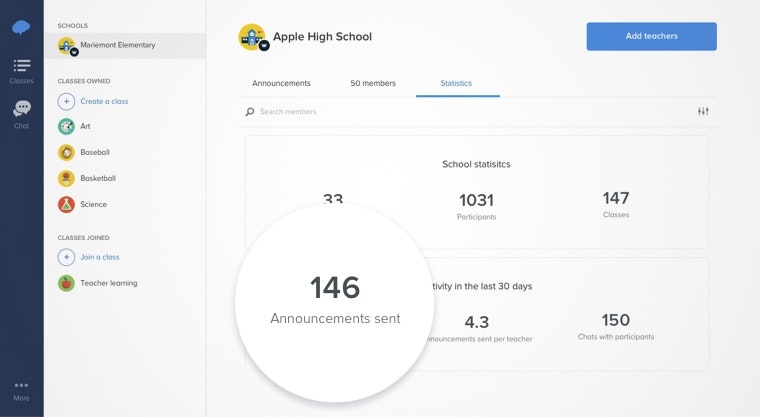
Task: Click the 4.3 announcements per teacher figure
Action: 477,329
